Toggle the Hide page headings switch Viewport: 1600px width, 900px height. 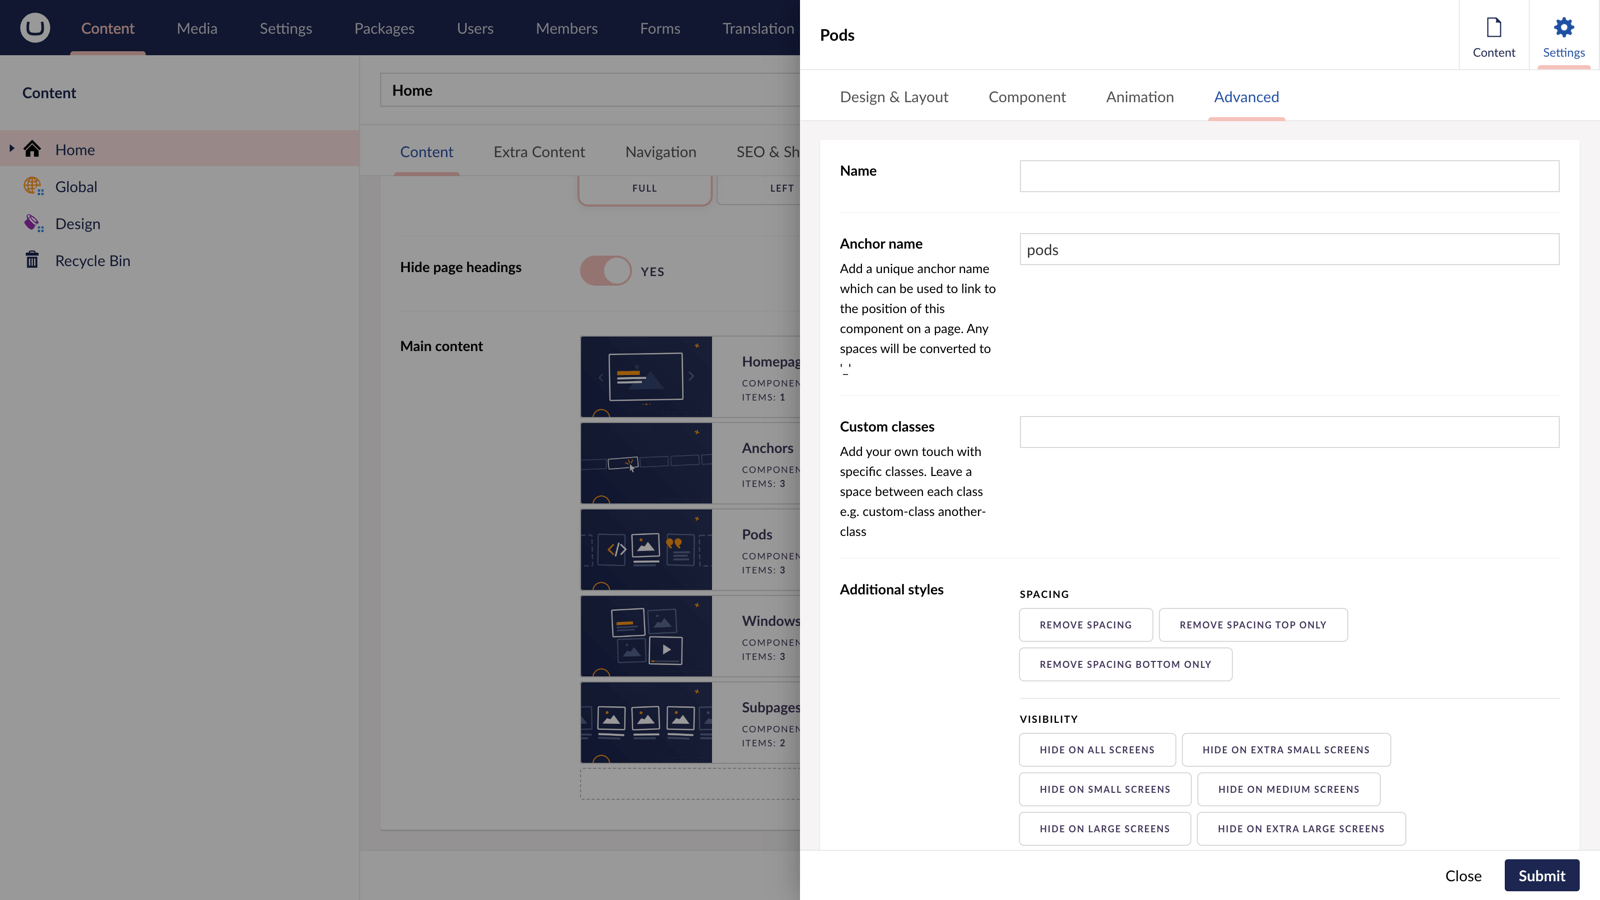tap(605, 271)
